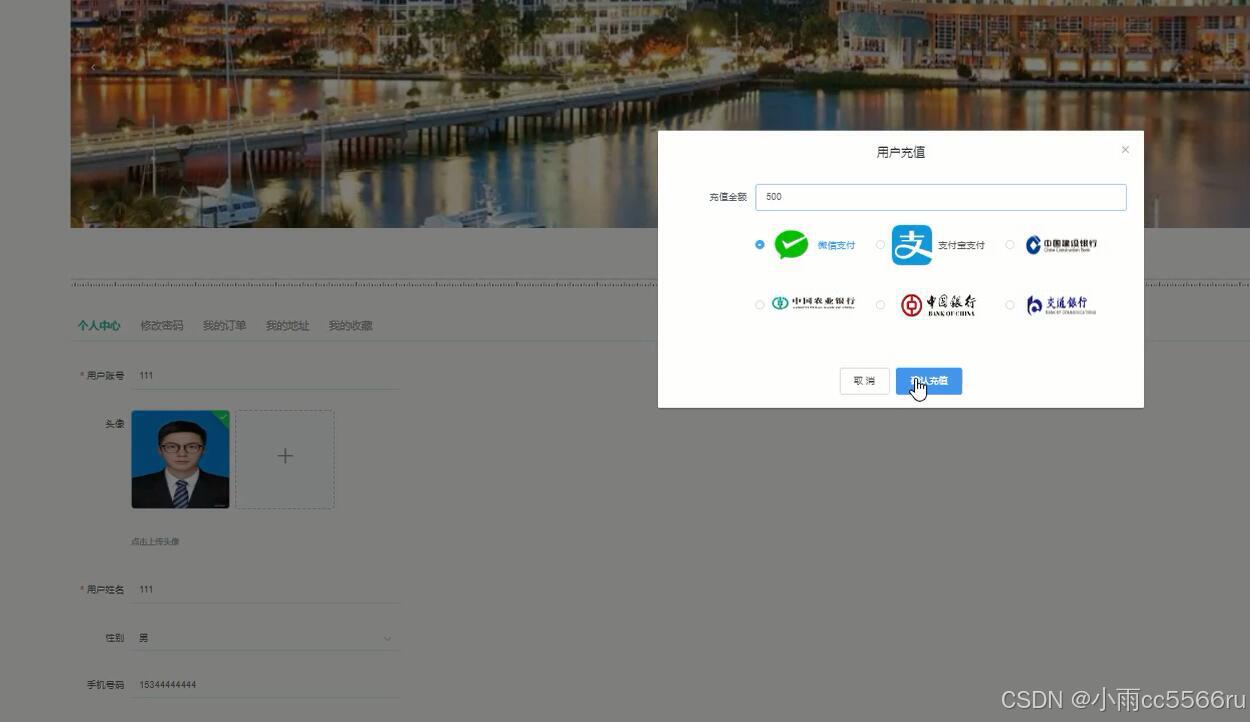1250x722 pixels.
Task: Click the Agricultural Bank of China logo
Action: (813, 304)
